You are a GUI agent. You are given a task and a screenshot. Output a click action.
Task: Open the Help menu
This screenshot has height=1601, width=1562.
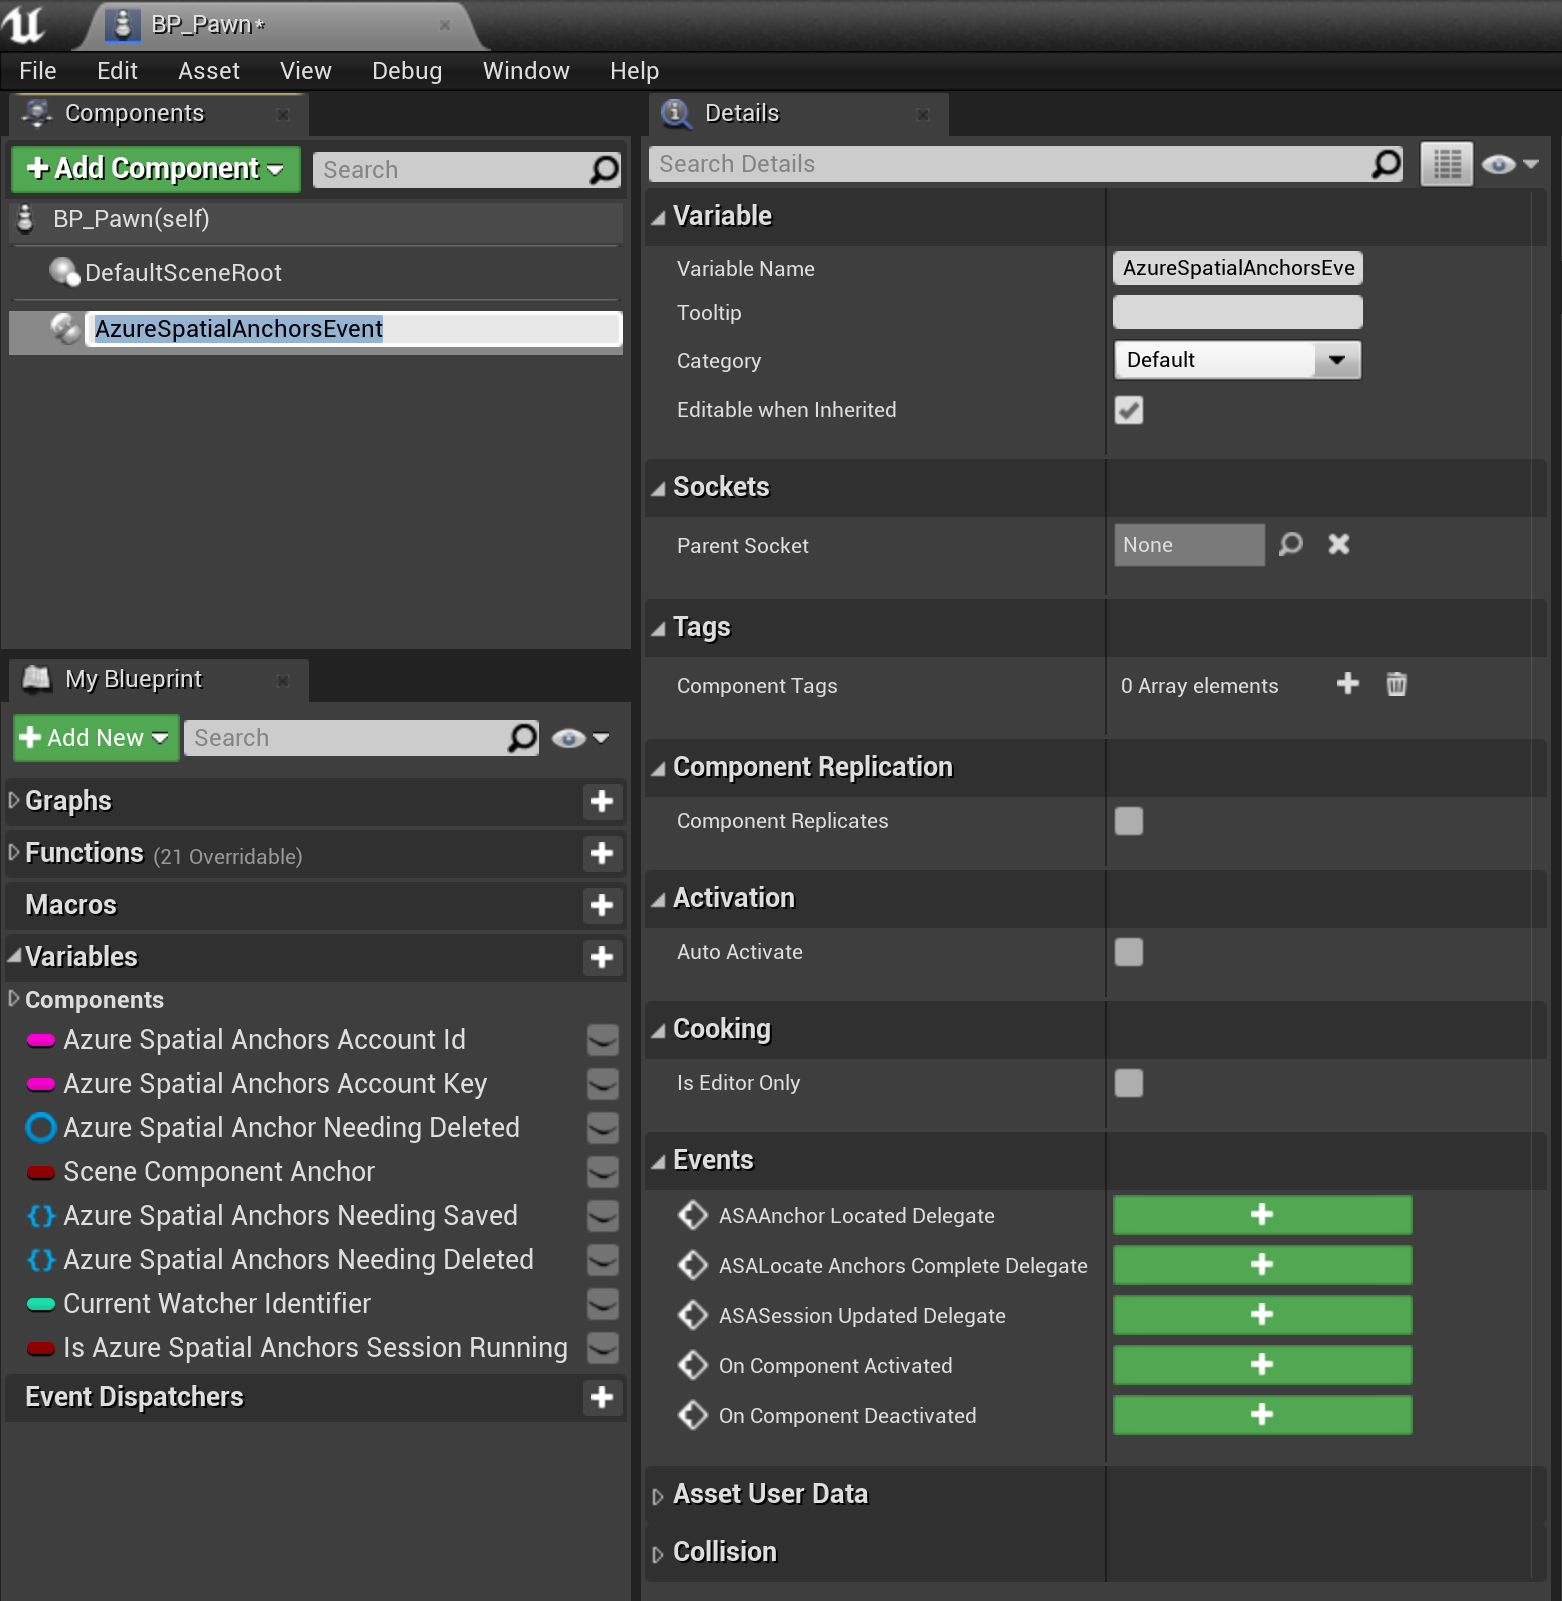coord(635,71)
